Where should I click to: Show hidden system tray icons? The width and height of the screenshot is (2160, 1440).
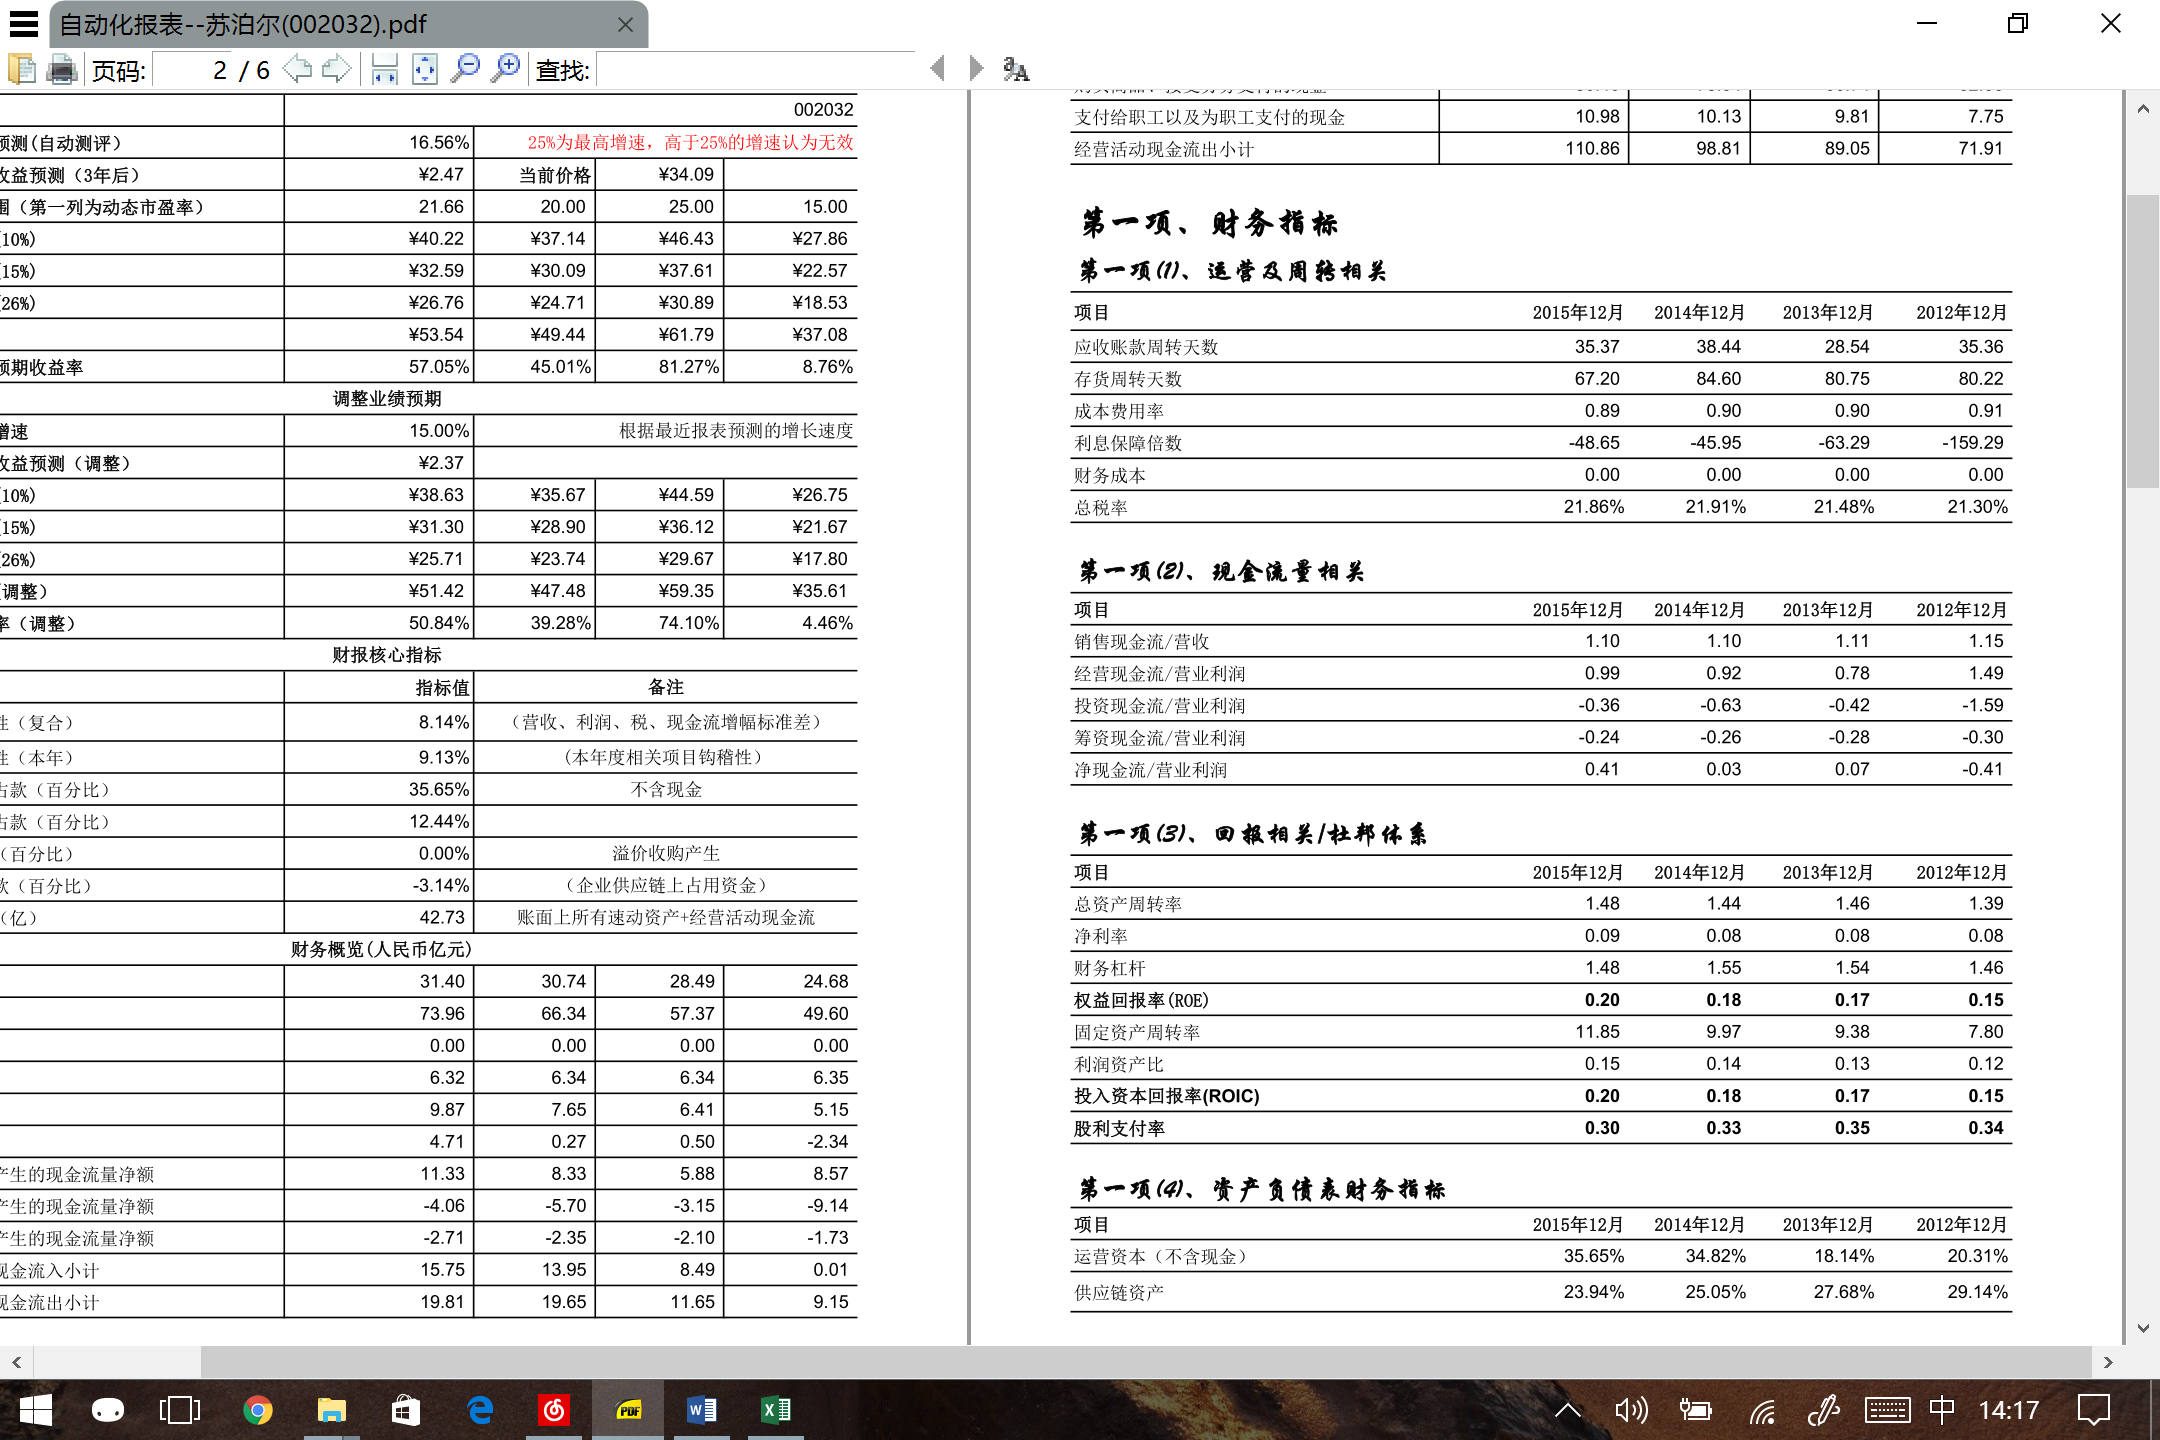coord(1568,1410)
